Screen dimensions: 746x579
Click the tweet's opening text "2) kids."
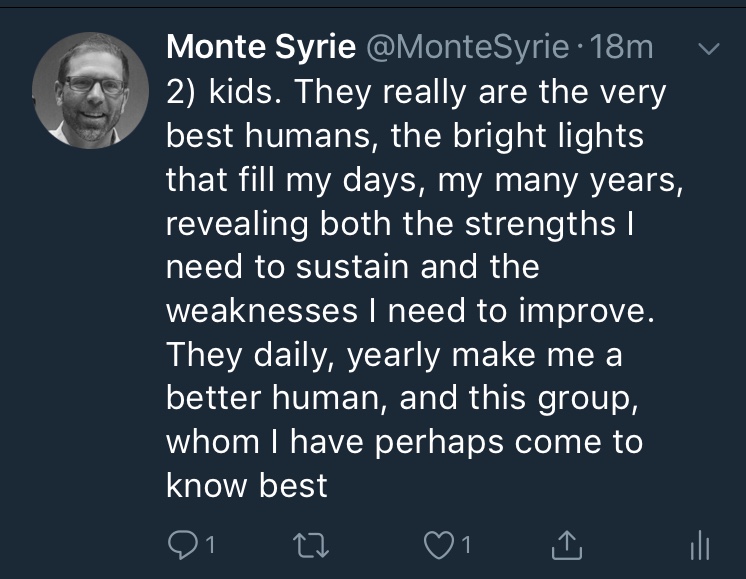[224, 93]
